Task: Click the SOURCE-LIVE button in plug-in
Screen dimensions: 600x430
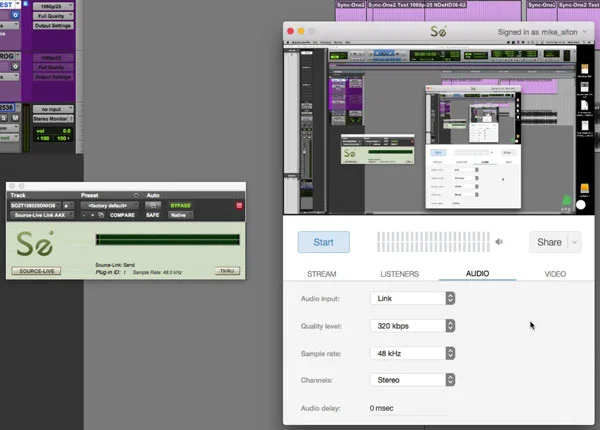Action: coord(36,271)
